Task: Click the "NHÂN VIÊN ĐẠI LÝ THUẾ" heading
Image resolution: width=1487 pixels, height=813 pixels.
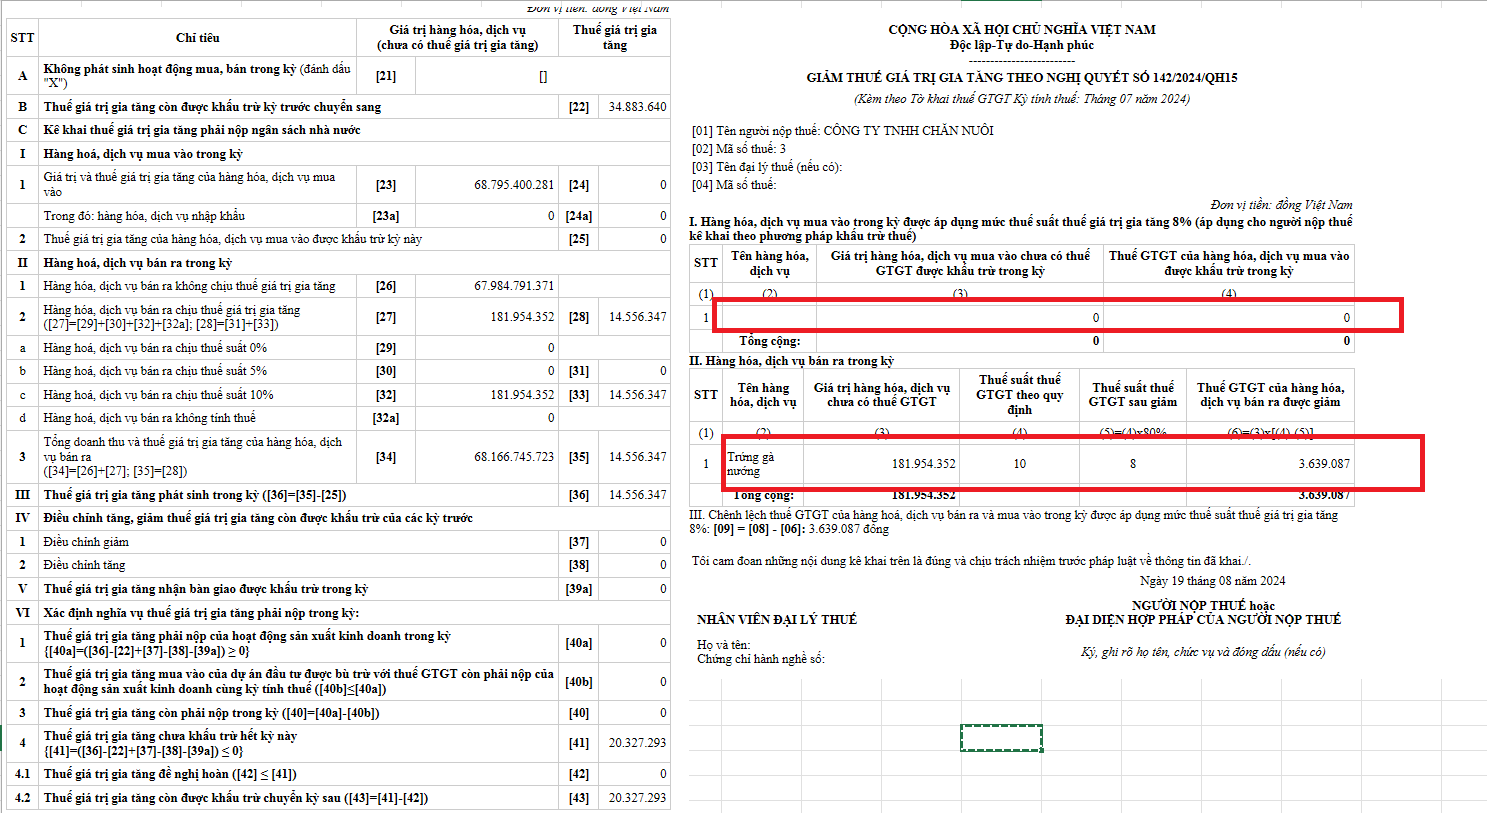Action: coord(776,620)
